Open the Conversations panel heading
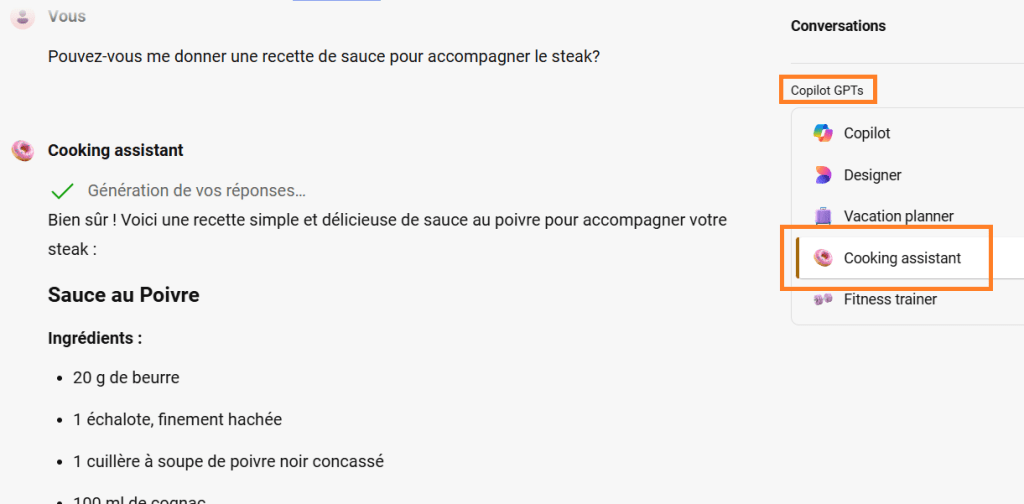 point(838,26)
